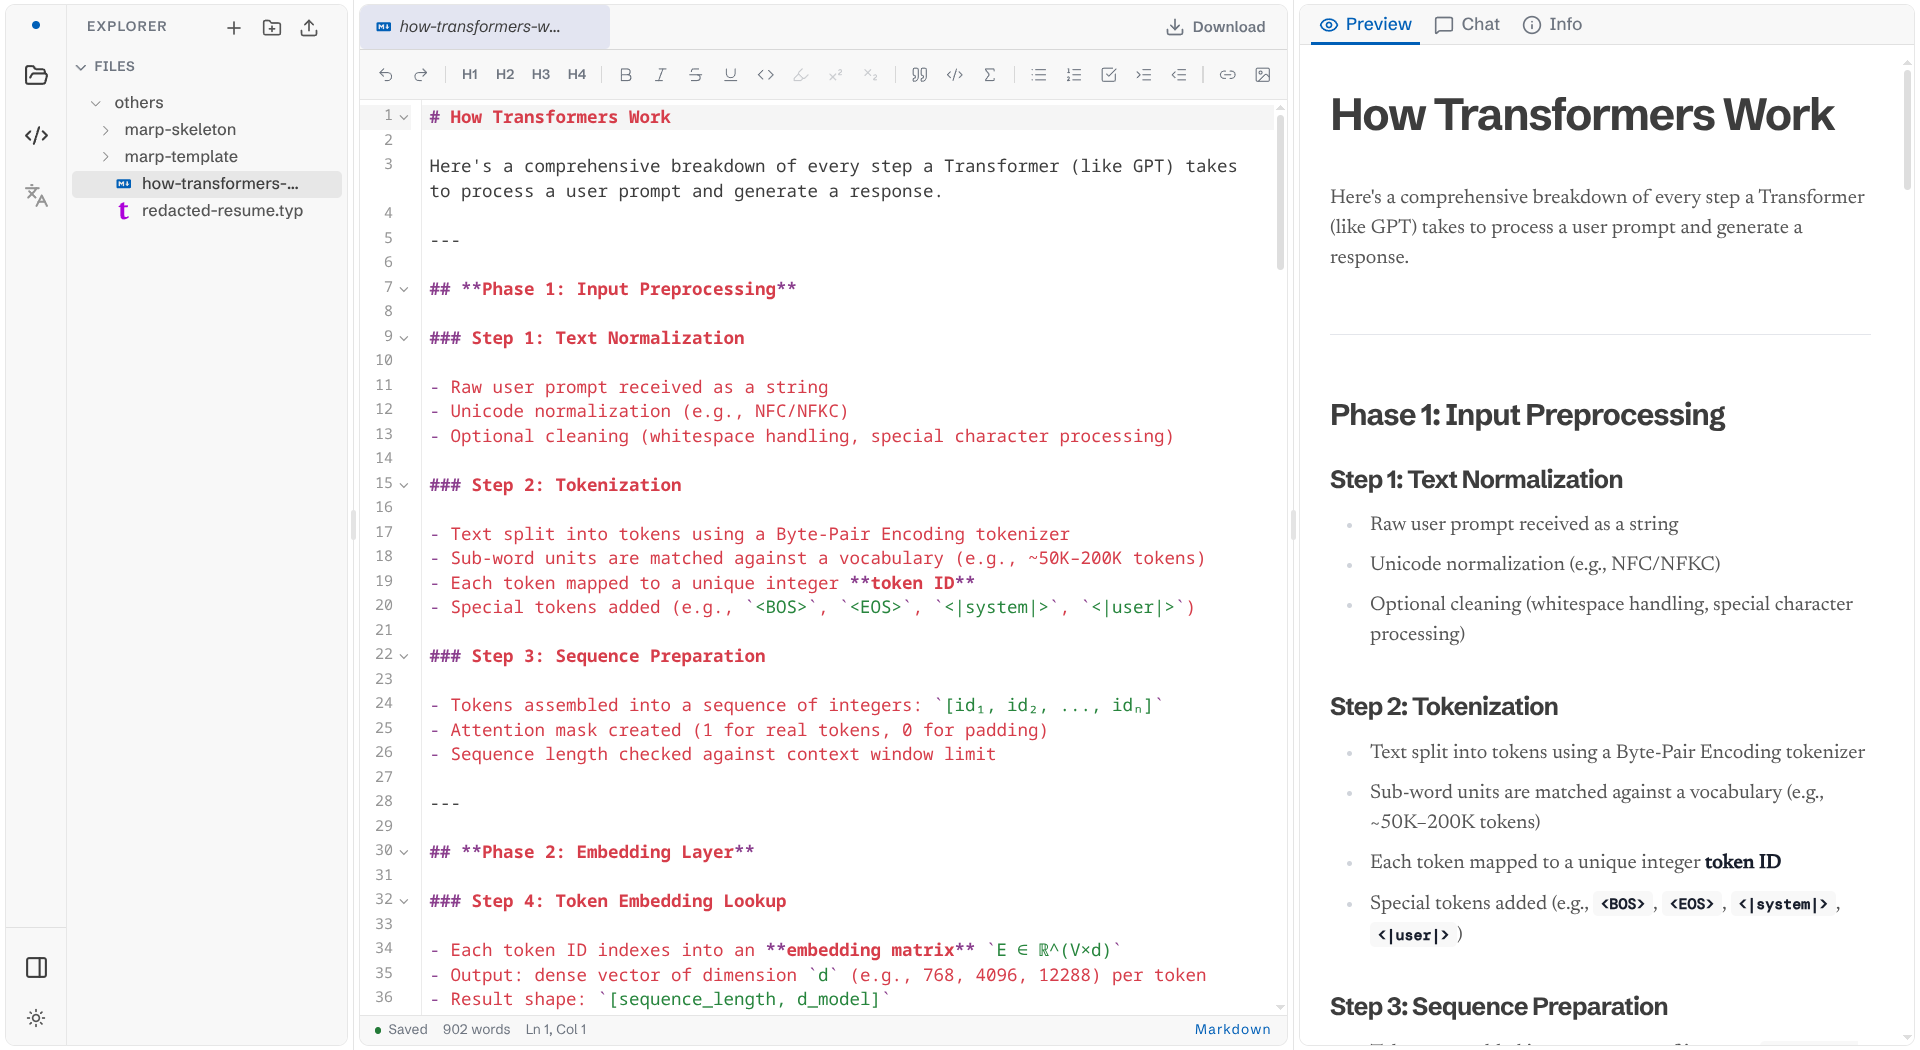Insert a code block
1920x1050 pixels.
point(955,75)
